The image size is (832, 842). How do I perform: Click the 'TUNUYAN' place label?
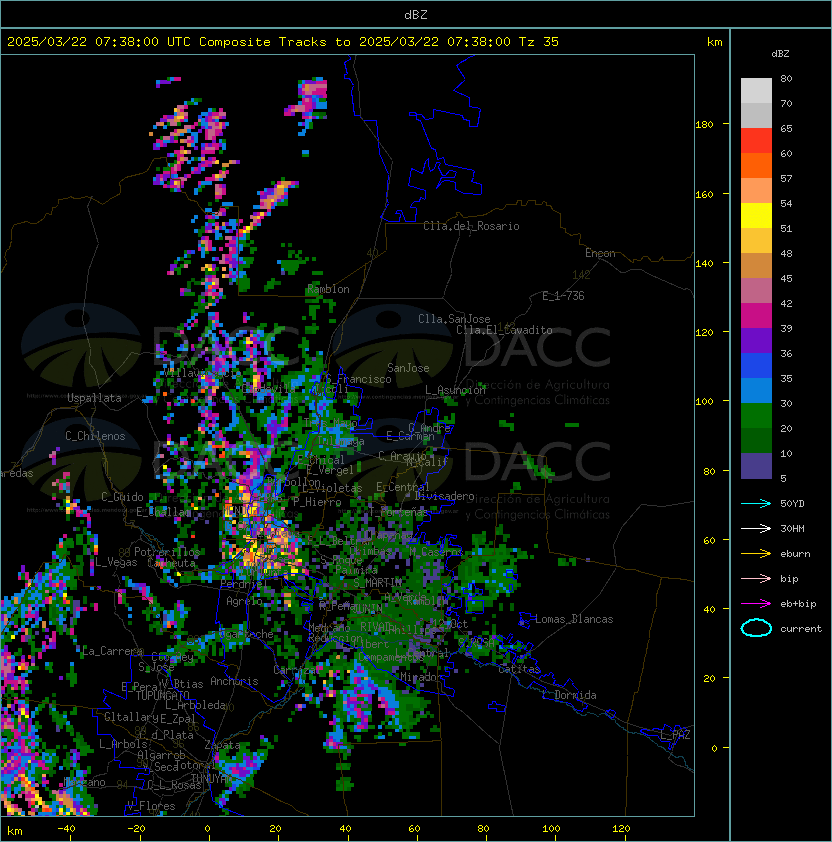coord(212,778)
